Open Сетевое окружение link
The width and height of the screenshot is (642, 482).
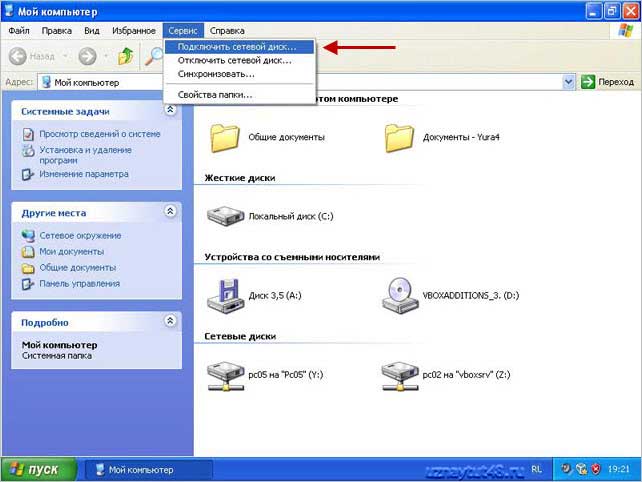[80, 236]
